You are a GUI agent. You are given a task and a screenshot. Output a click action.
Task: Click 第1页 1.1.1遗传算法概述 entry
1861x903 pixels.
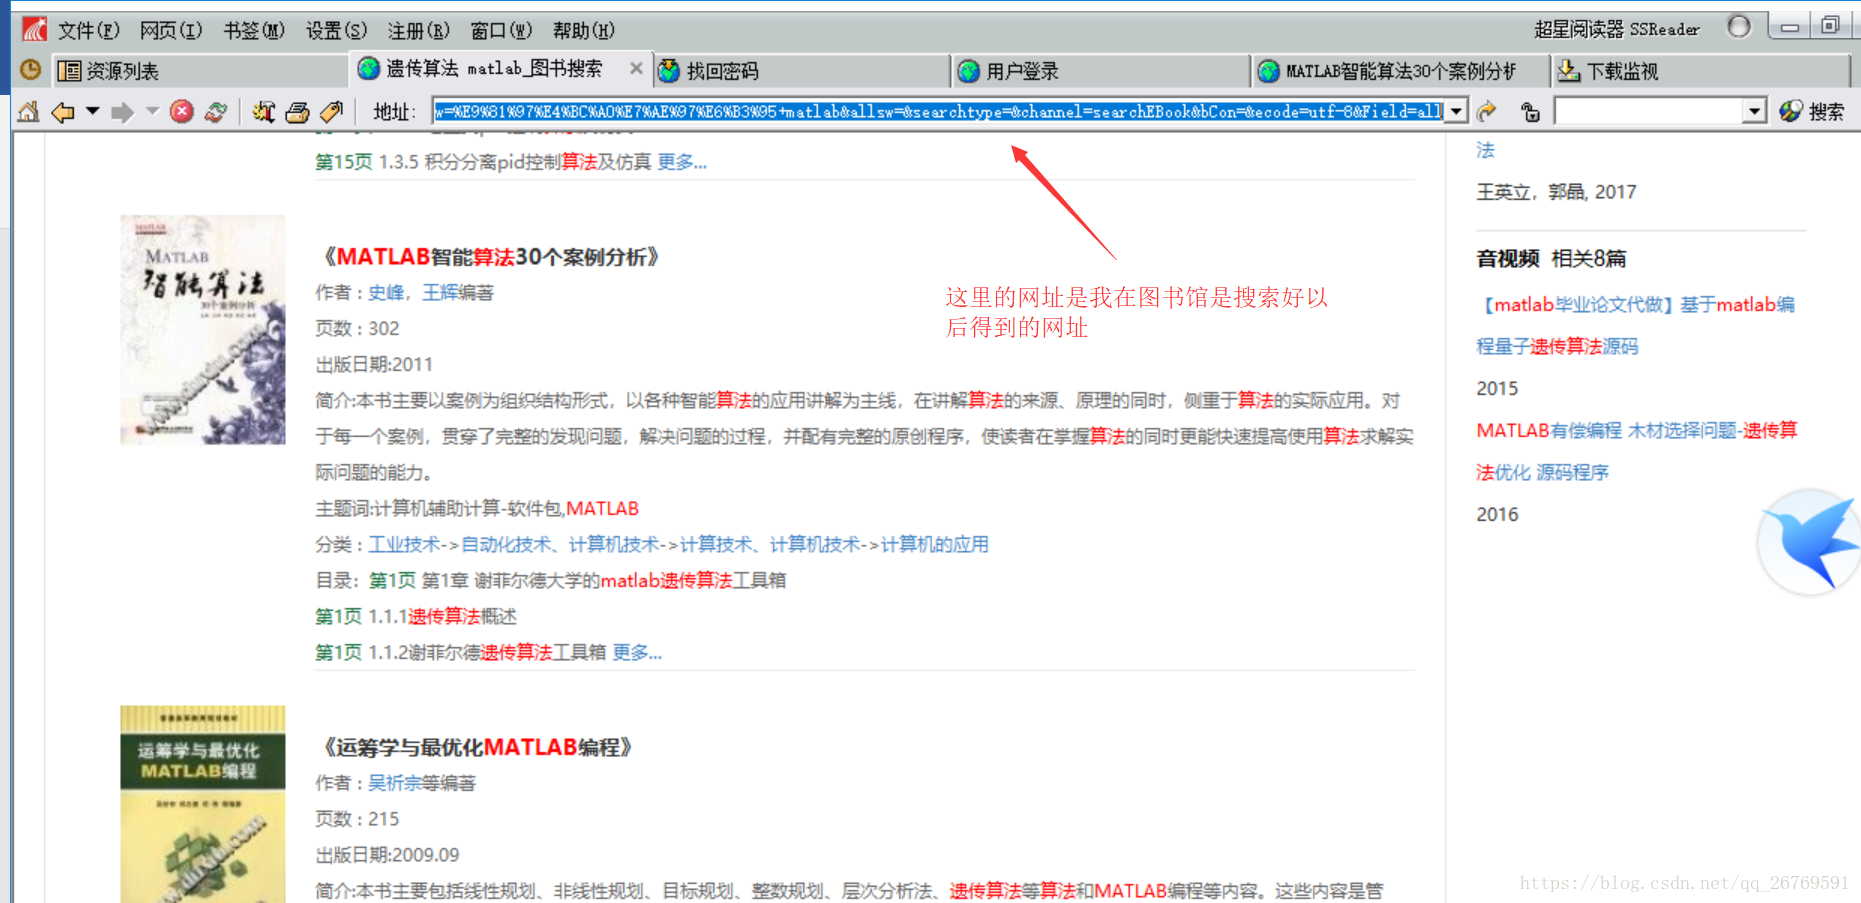[x=416, y=616]
